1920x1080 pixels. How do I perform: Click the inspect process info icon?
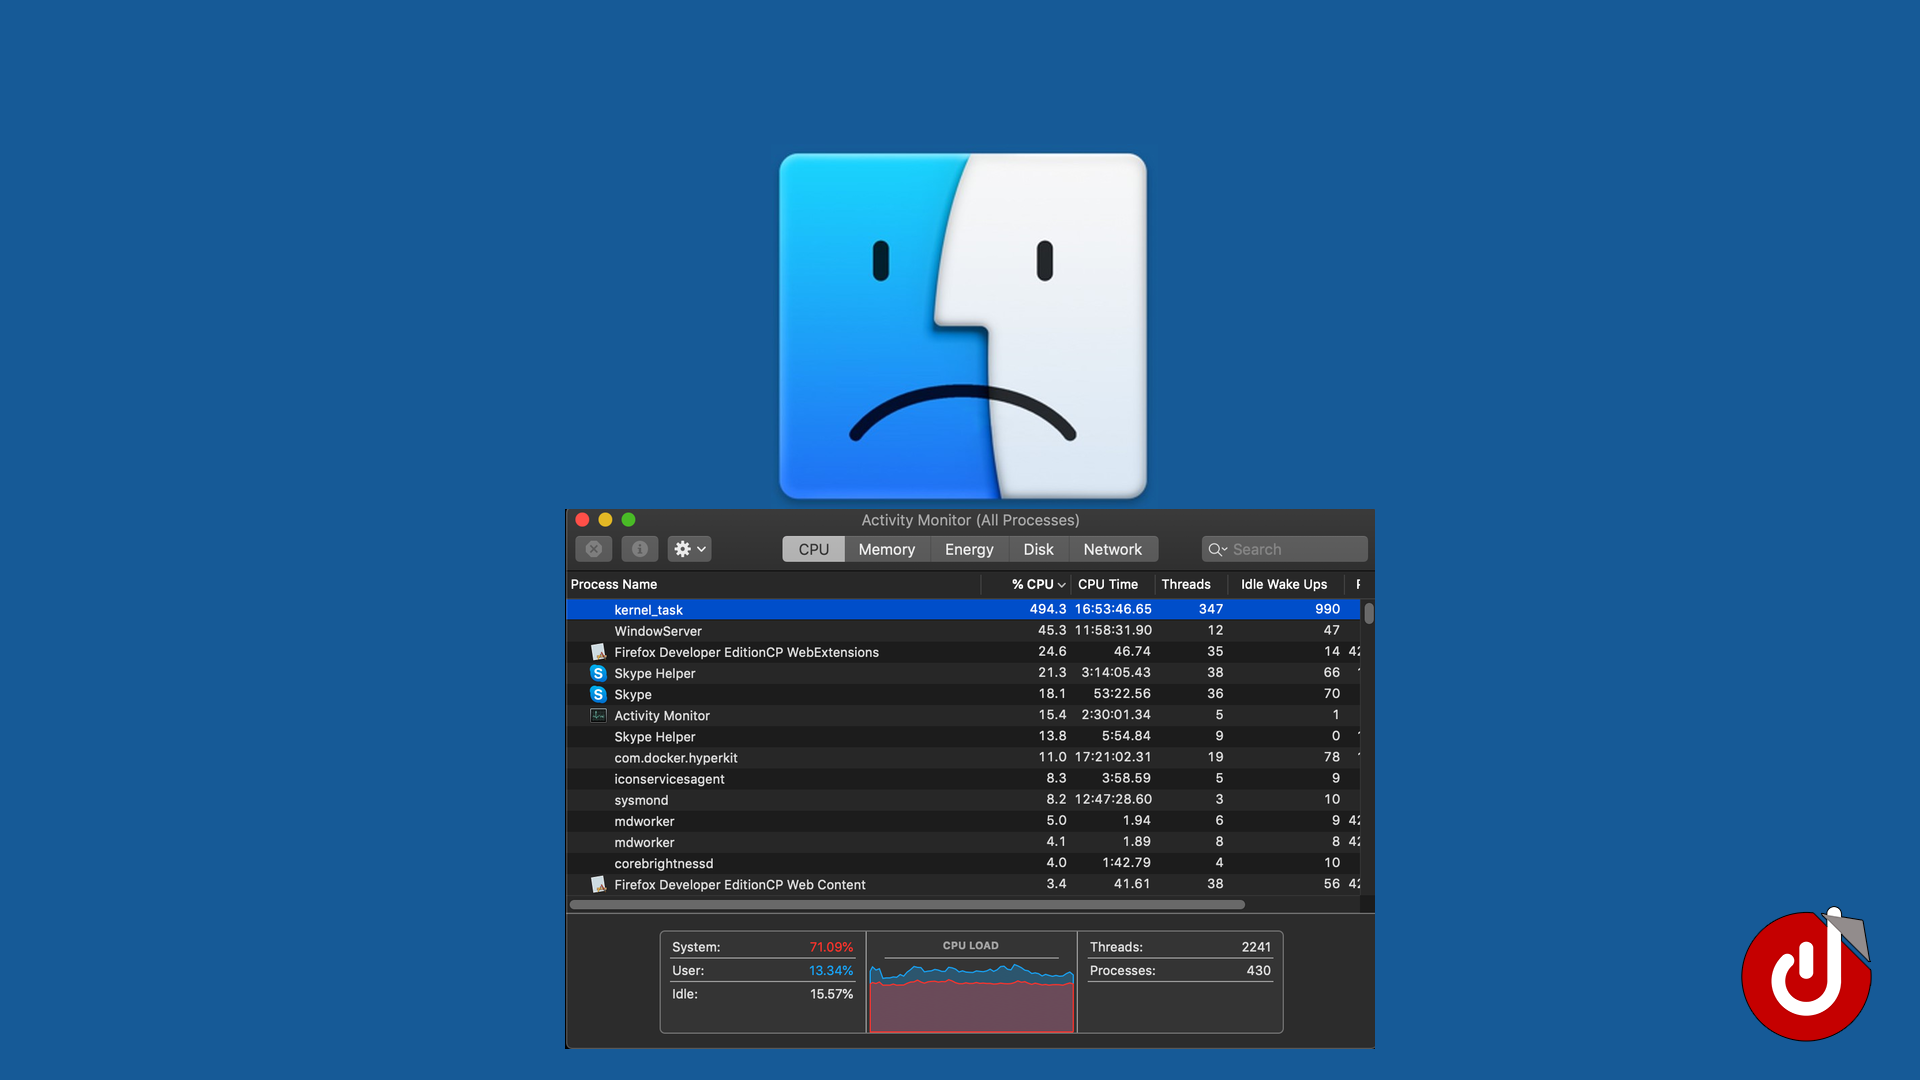639,549
